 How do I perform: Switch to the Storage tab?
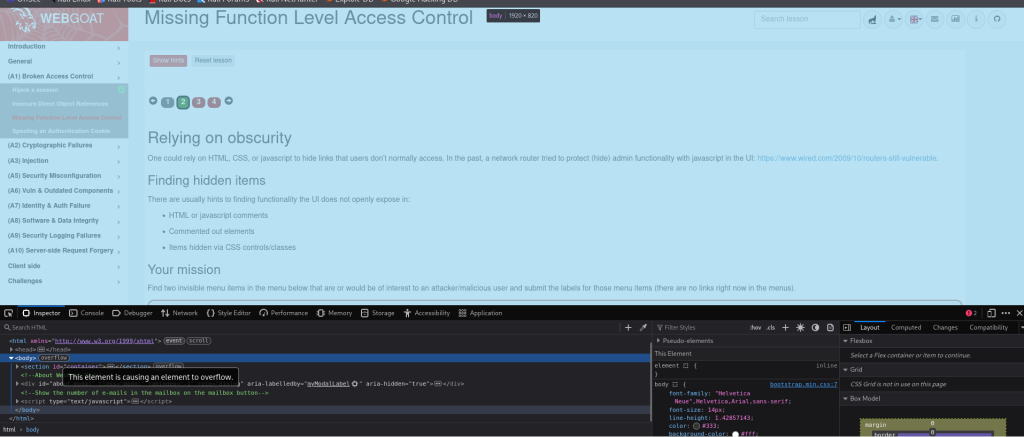point(378,313)
